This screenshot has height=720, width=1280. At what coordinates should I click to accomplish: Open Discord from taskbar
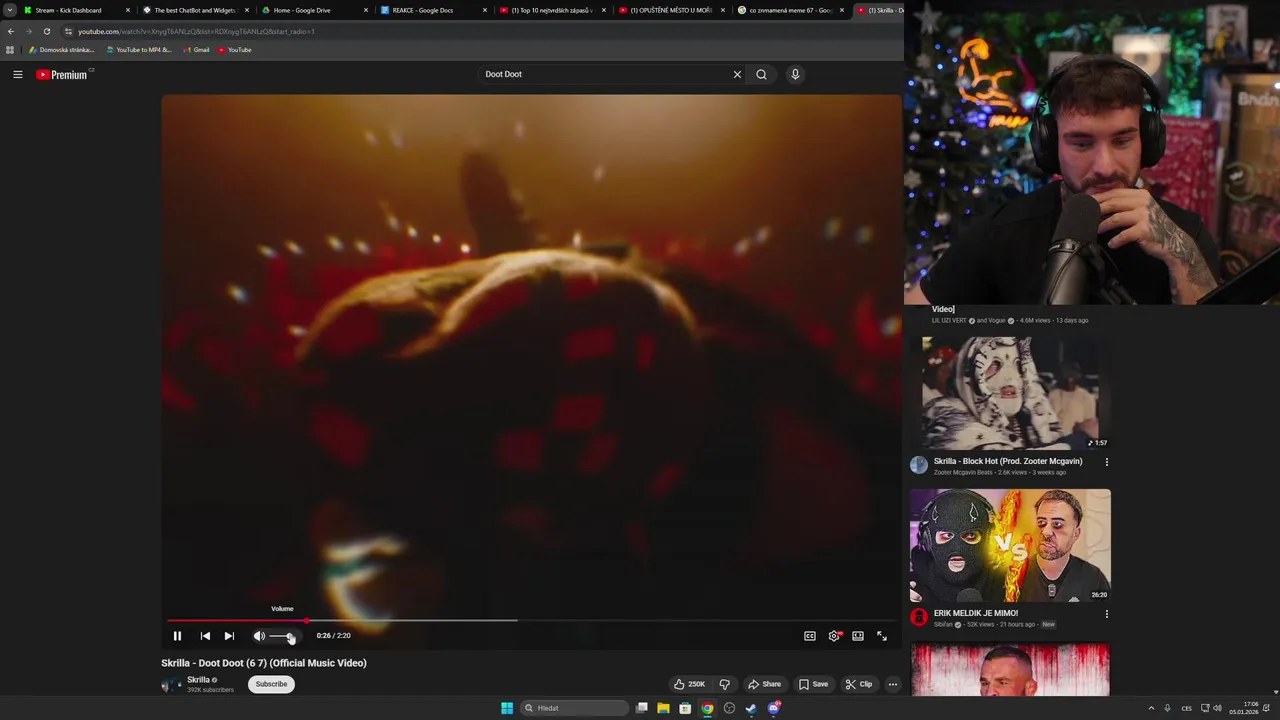(x=773, y=708)
